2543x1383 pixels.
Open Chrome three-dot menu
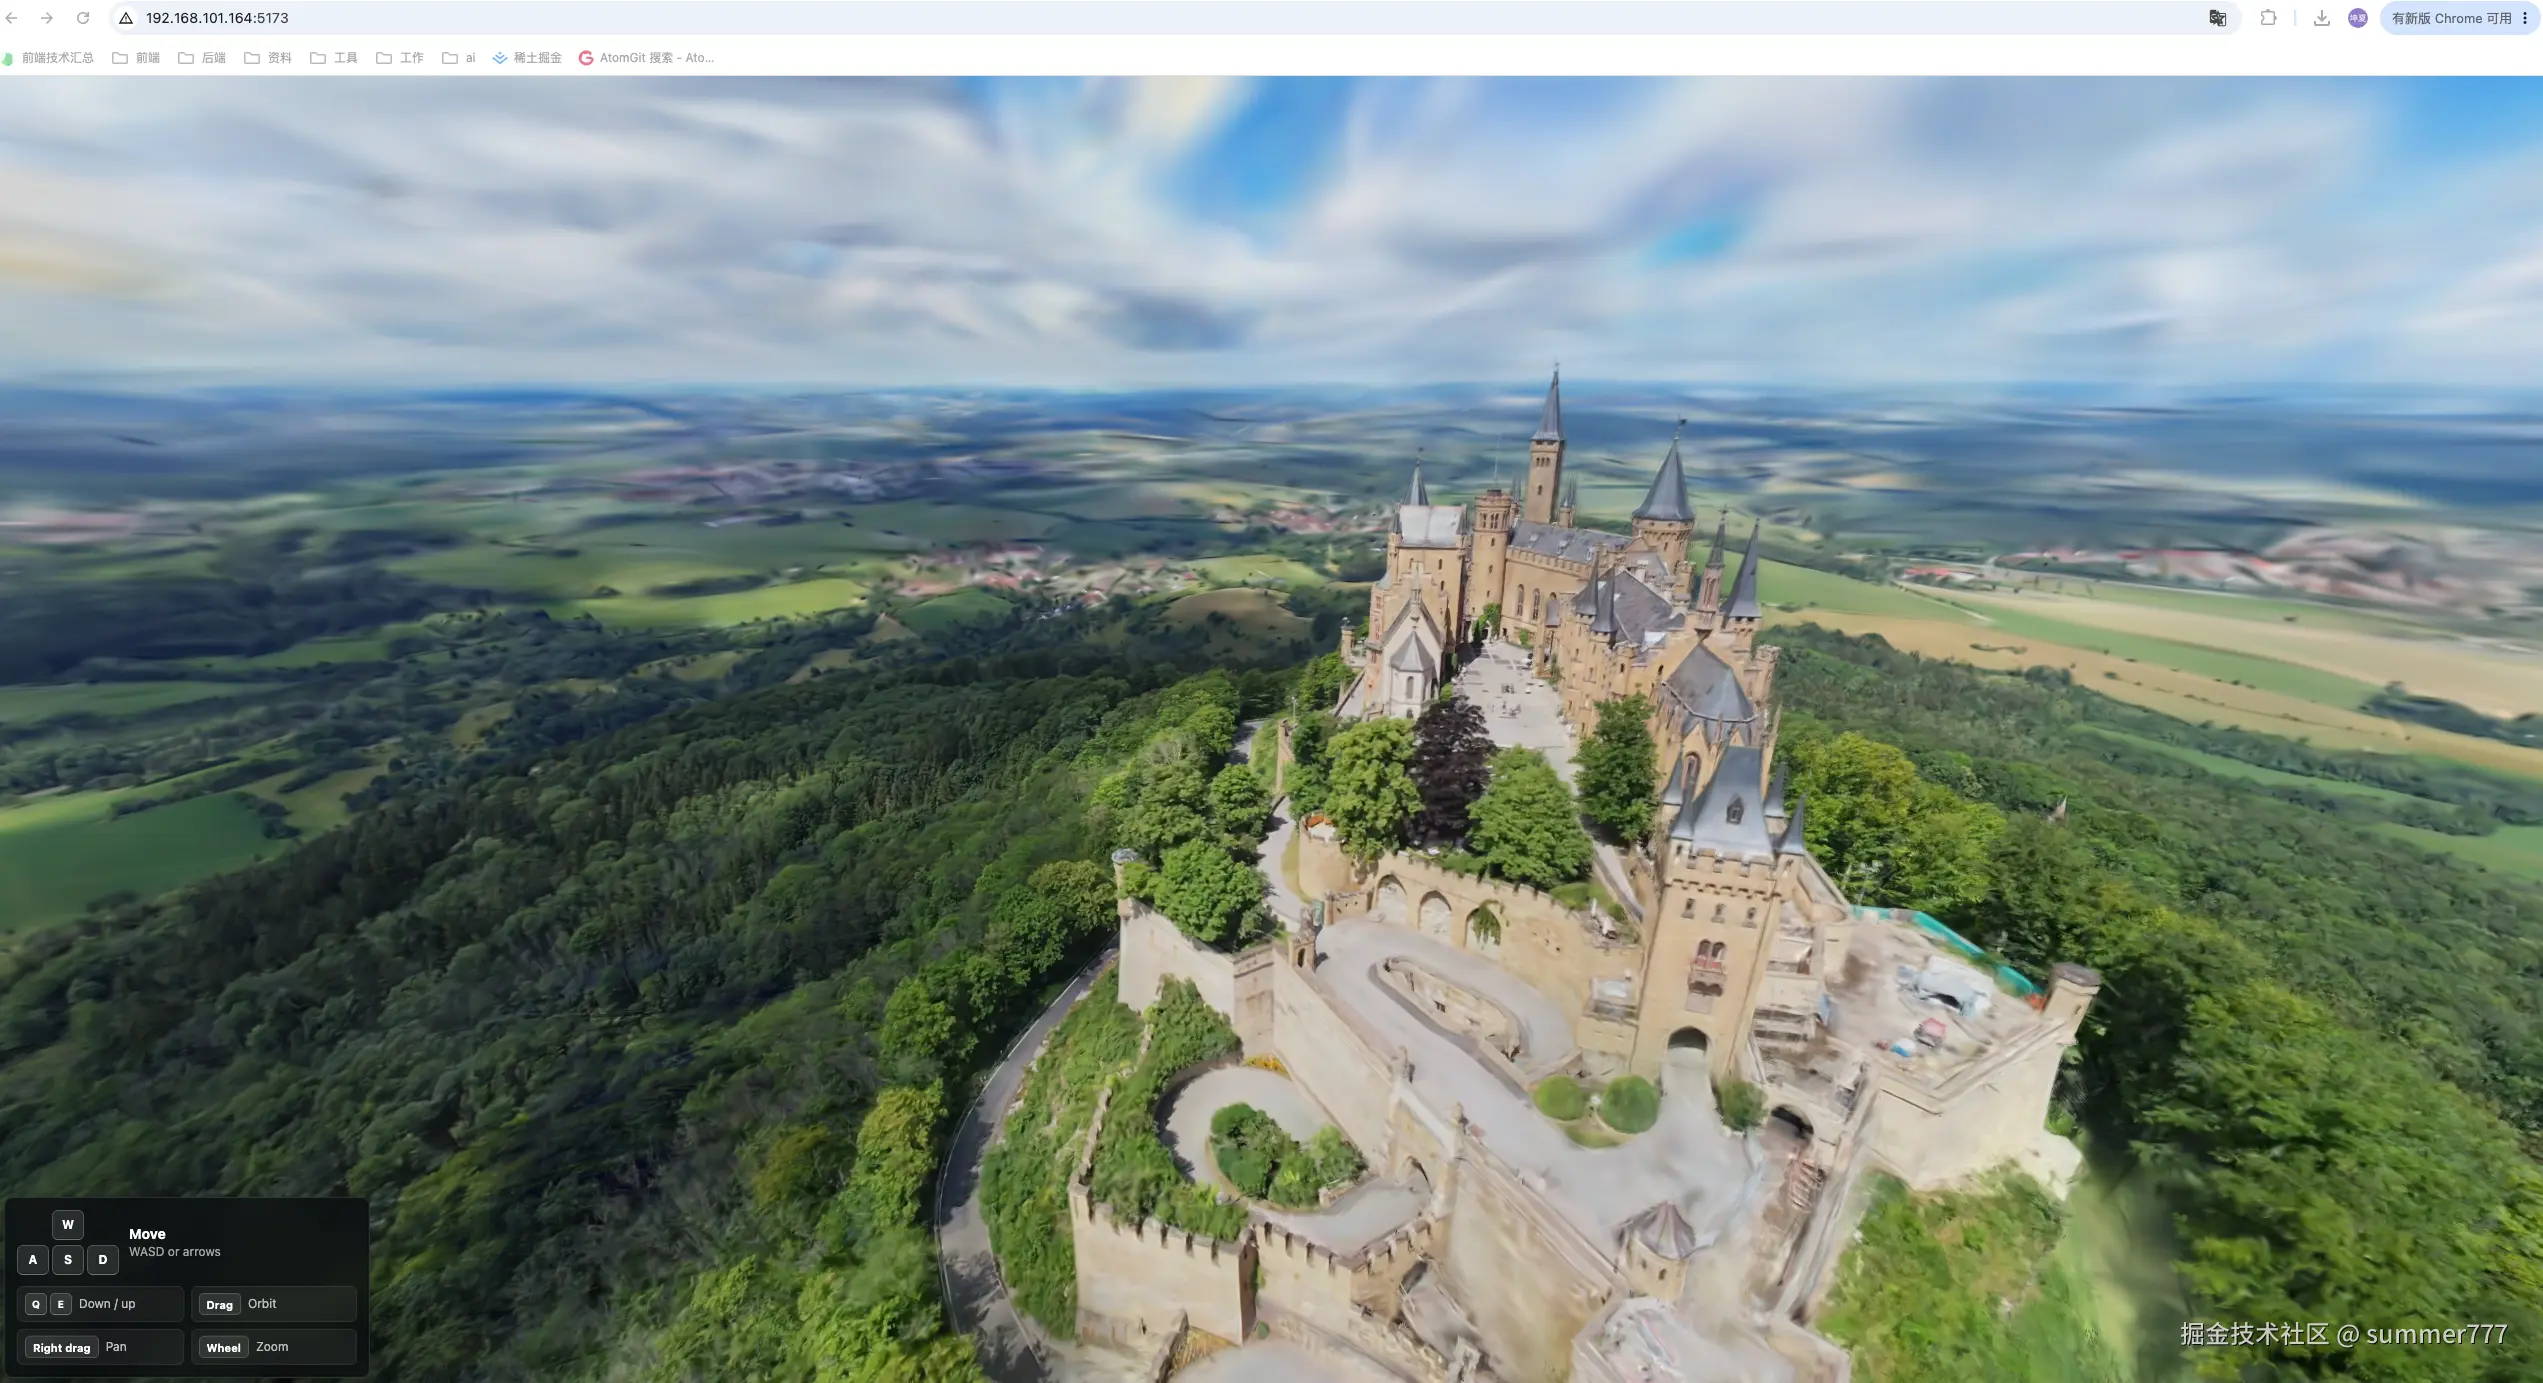2525,18
